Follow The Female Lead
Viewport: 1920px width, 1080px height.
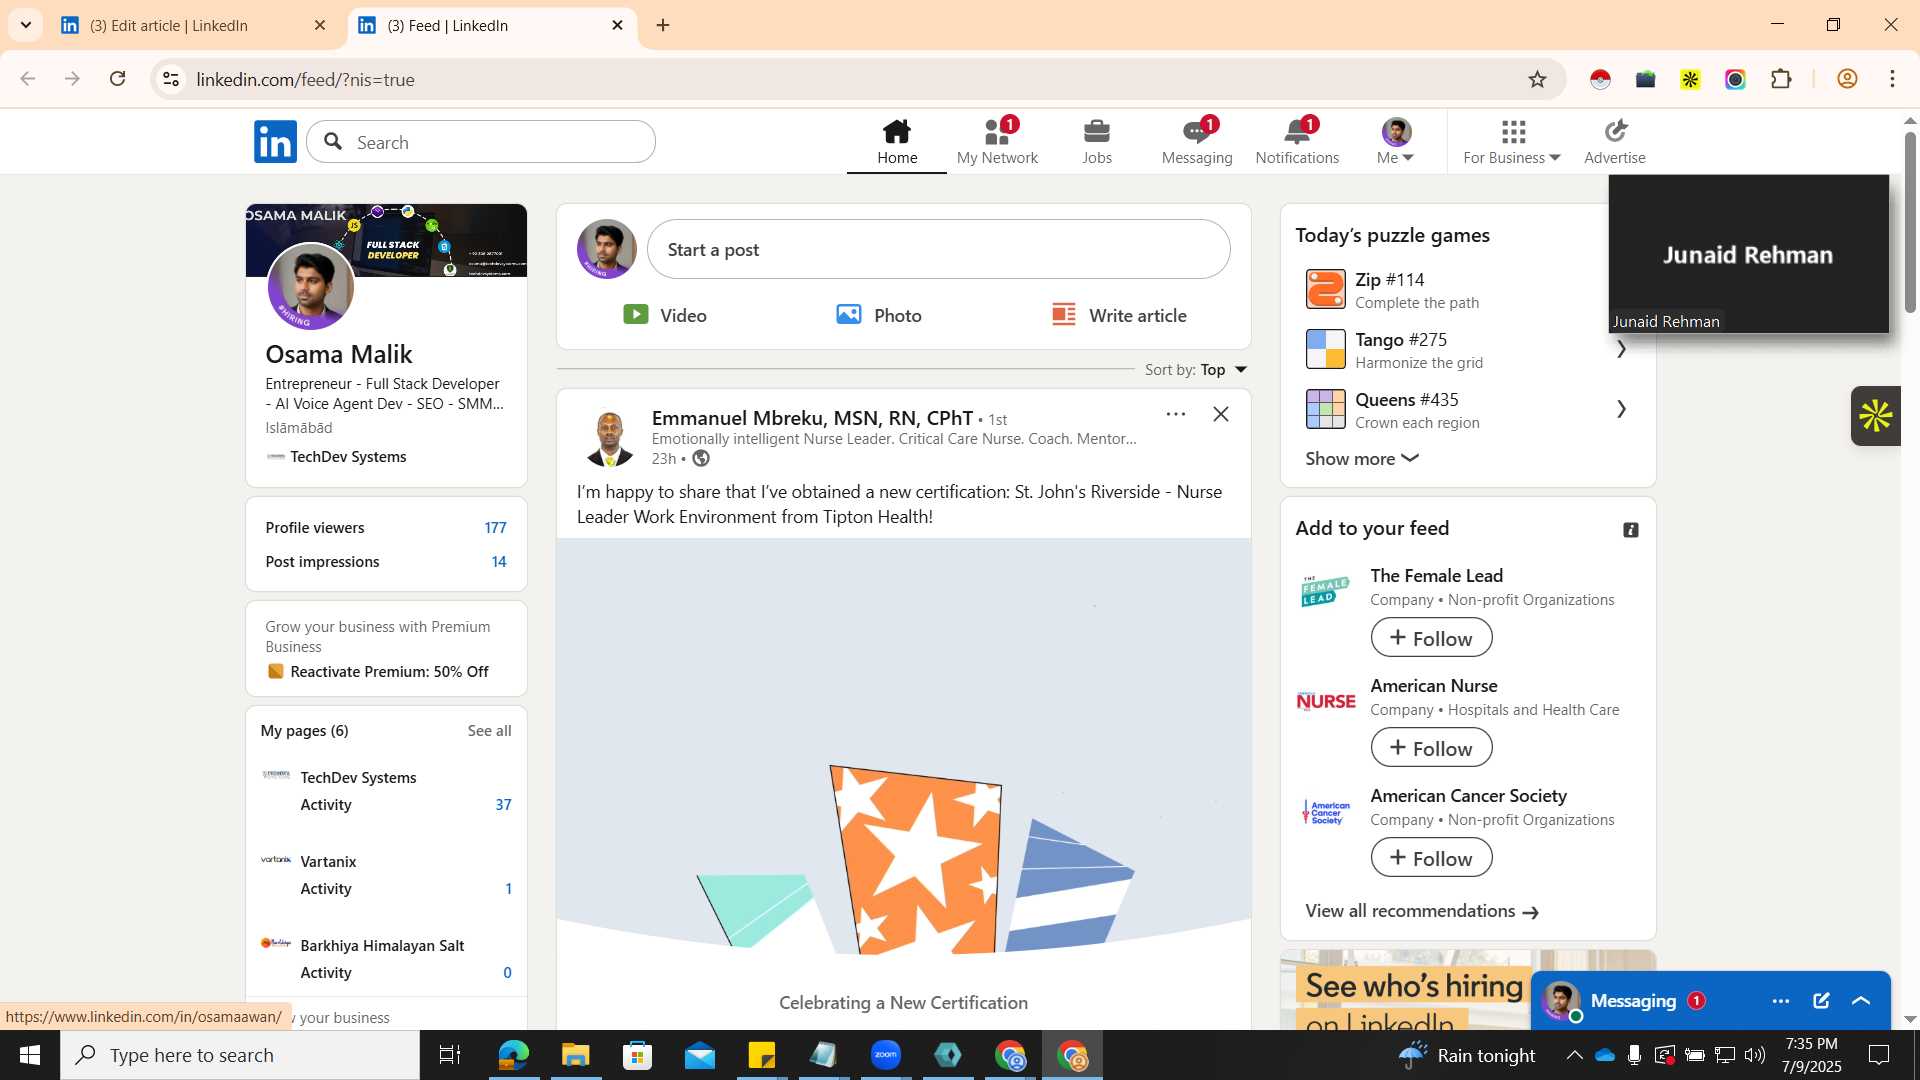coord(1431,638)
